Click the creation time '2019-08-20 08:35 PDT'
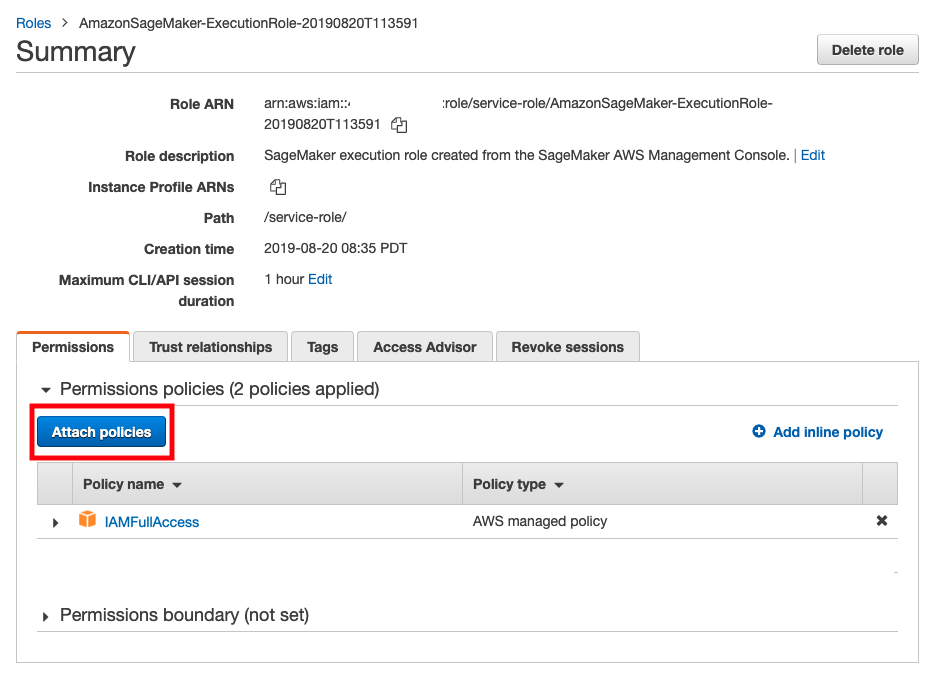 tap(335, 248)
